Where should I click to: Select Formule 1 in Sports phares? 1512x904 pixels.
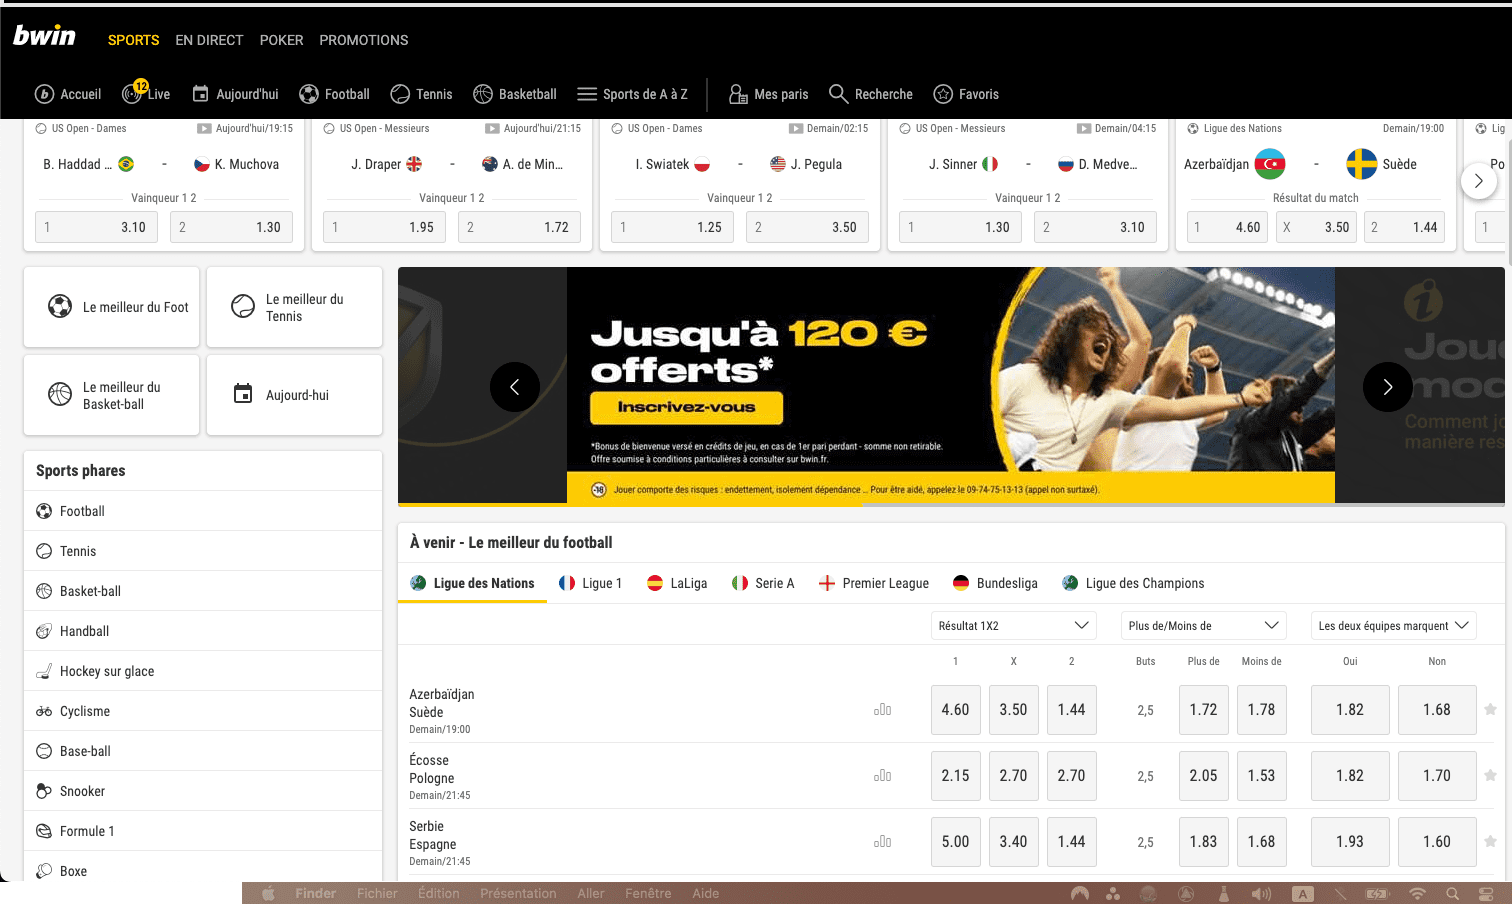click(203, 831)
